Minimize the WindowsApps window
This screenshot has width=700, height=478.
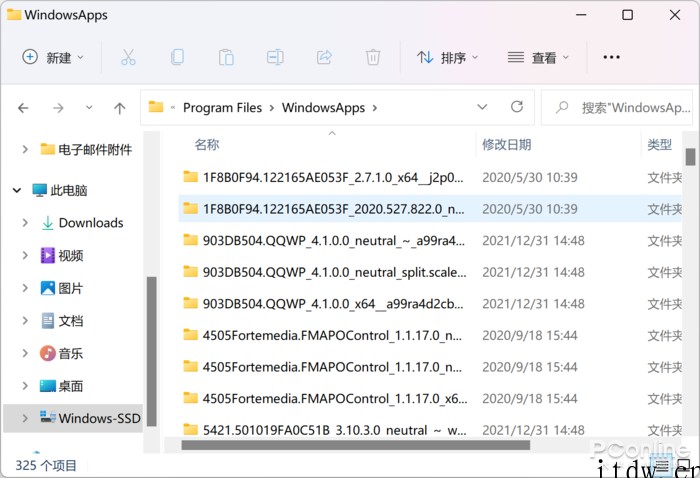tap(581, 15)
